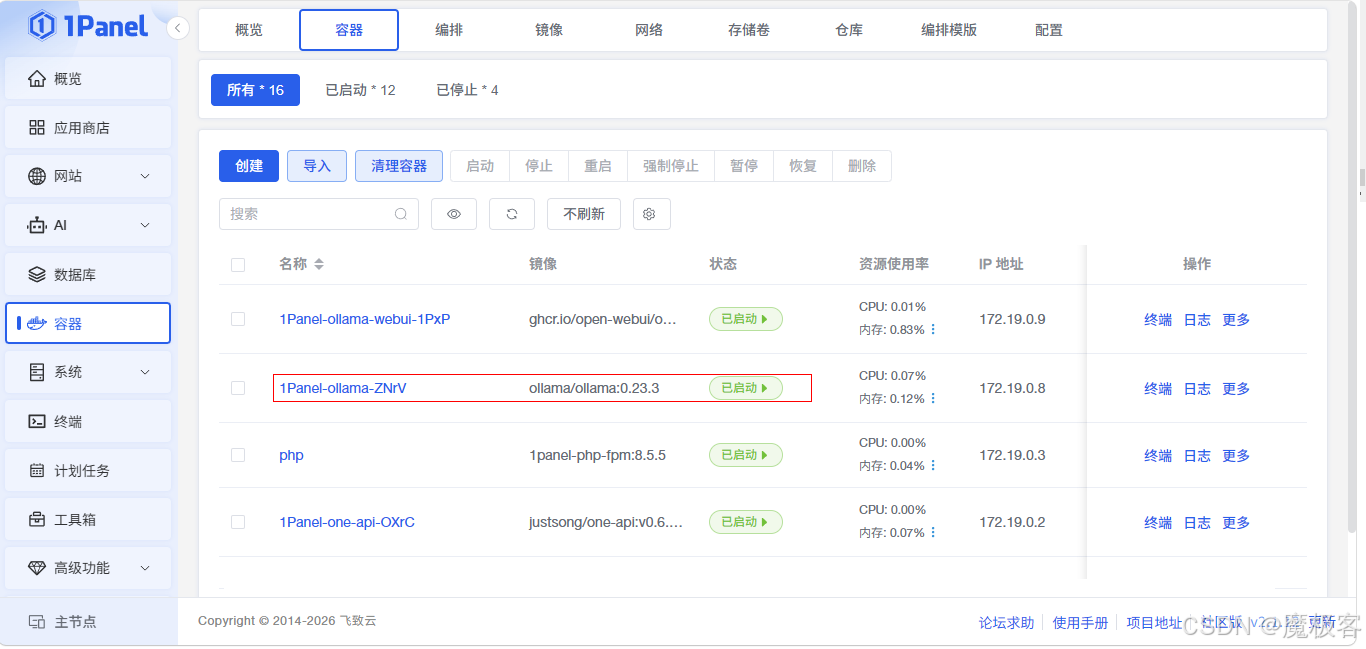This screenshot has width=1366, height=649.
Task: Click the 清理容器 button
Action: pos(399,166)
